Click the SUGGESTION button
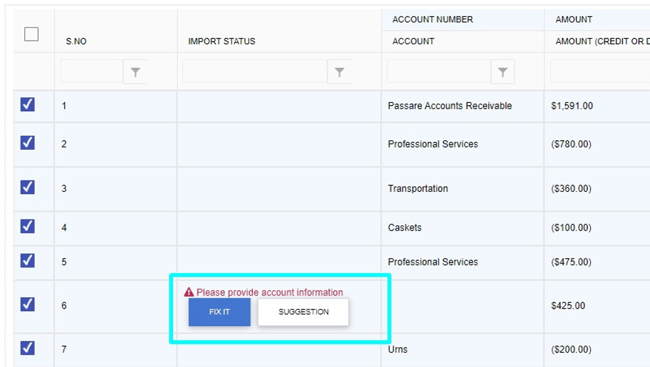Screen dimensions: 650x367 click(303, 312)
